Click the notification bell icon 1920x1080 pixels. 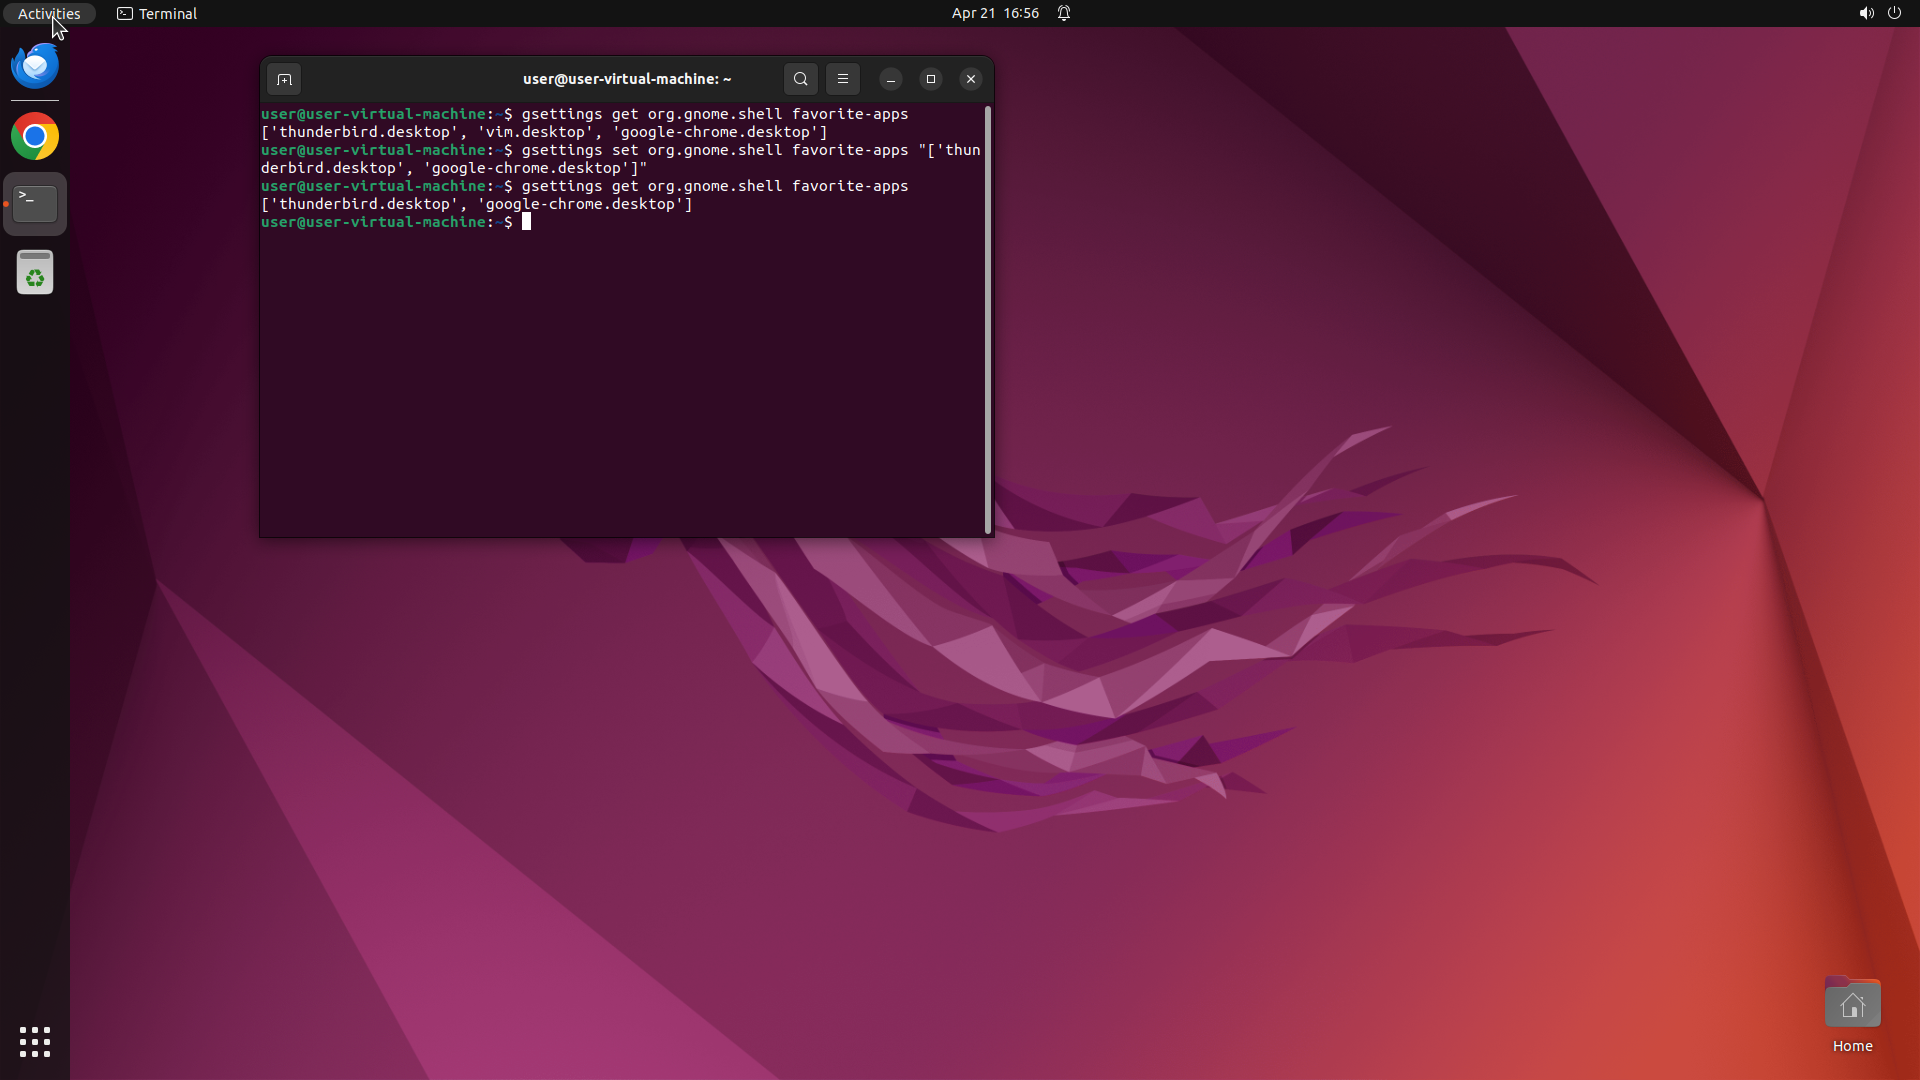(1064, 14)
